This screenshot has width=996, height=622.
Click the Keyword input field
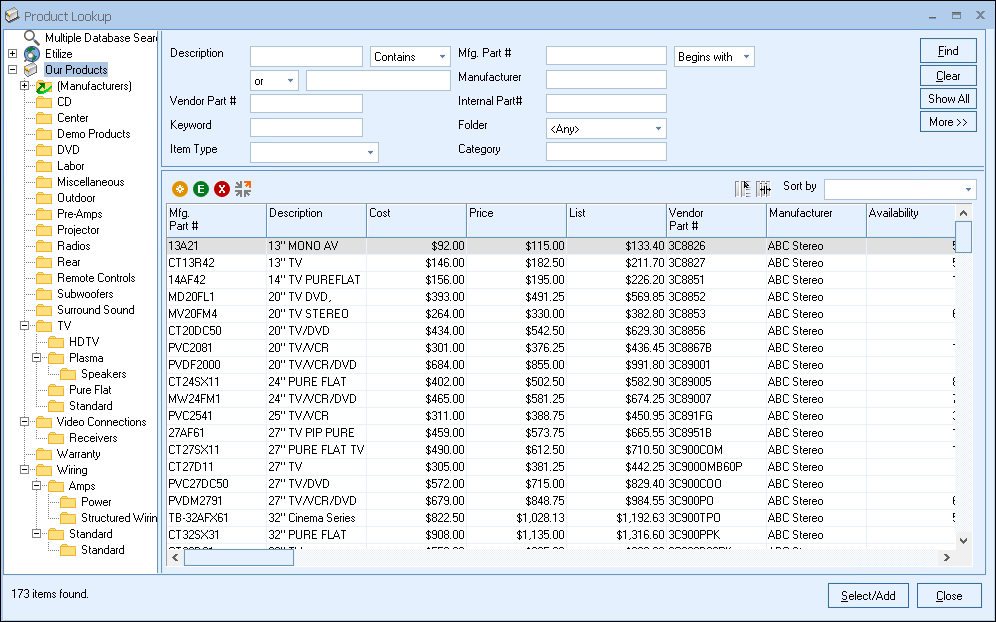(306, 127)
